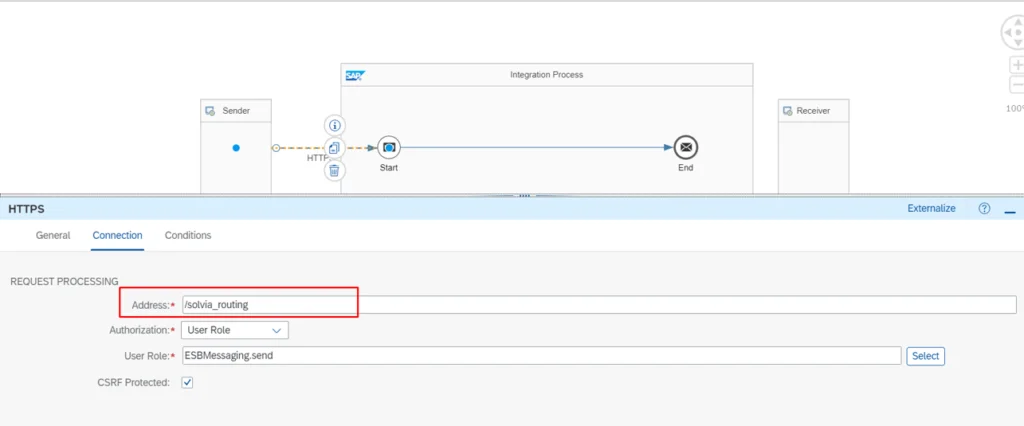
Task: Open help with the question mark icon
Action: point(984,209)
